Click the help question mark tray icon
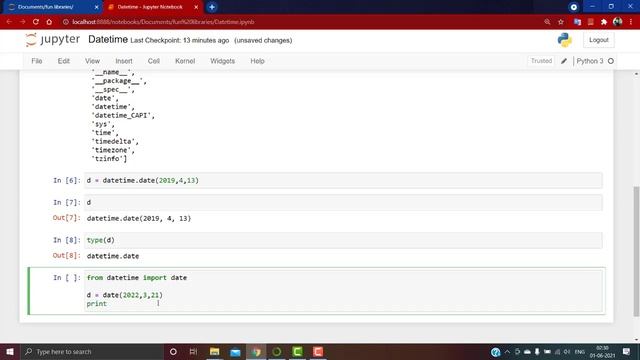 496,352
